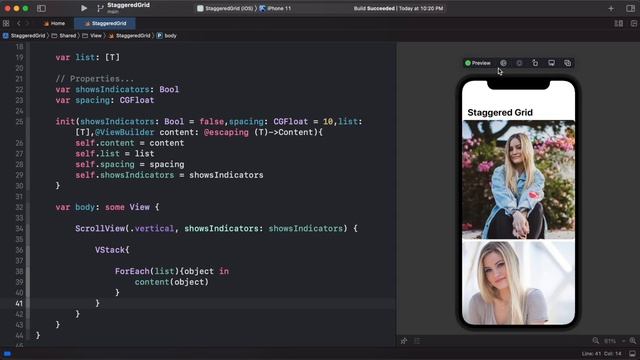Click the 'ScrollView(.vertical' call
Screen dimensions: 640x360
click(124, 229)
